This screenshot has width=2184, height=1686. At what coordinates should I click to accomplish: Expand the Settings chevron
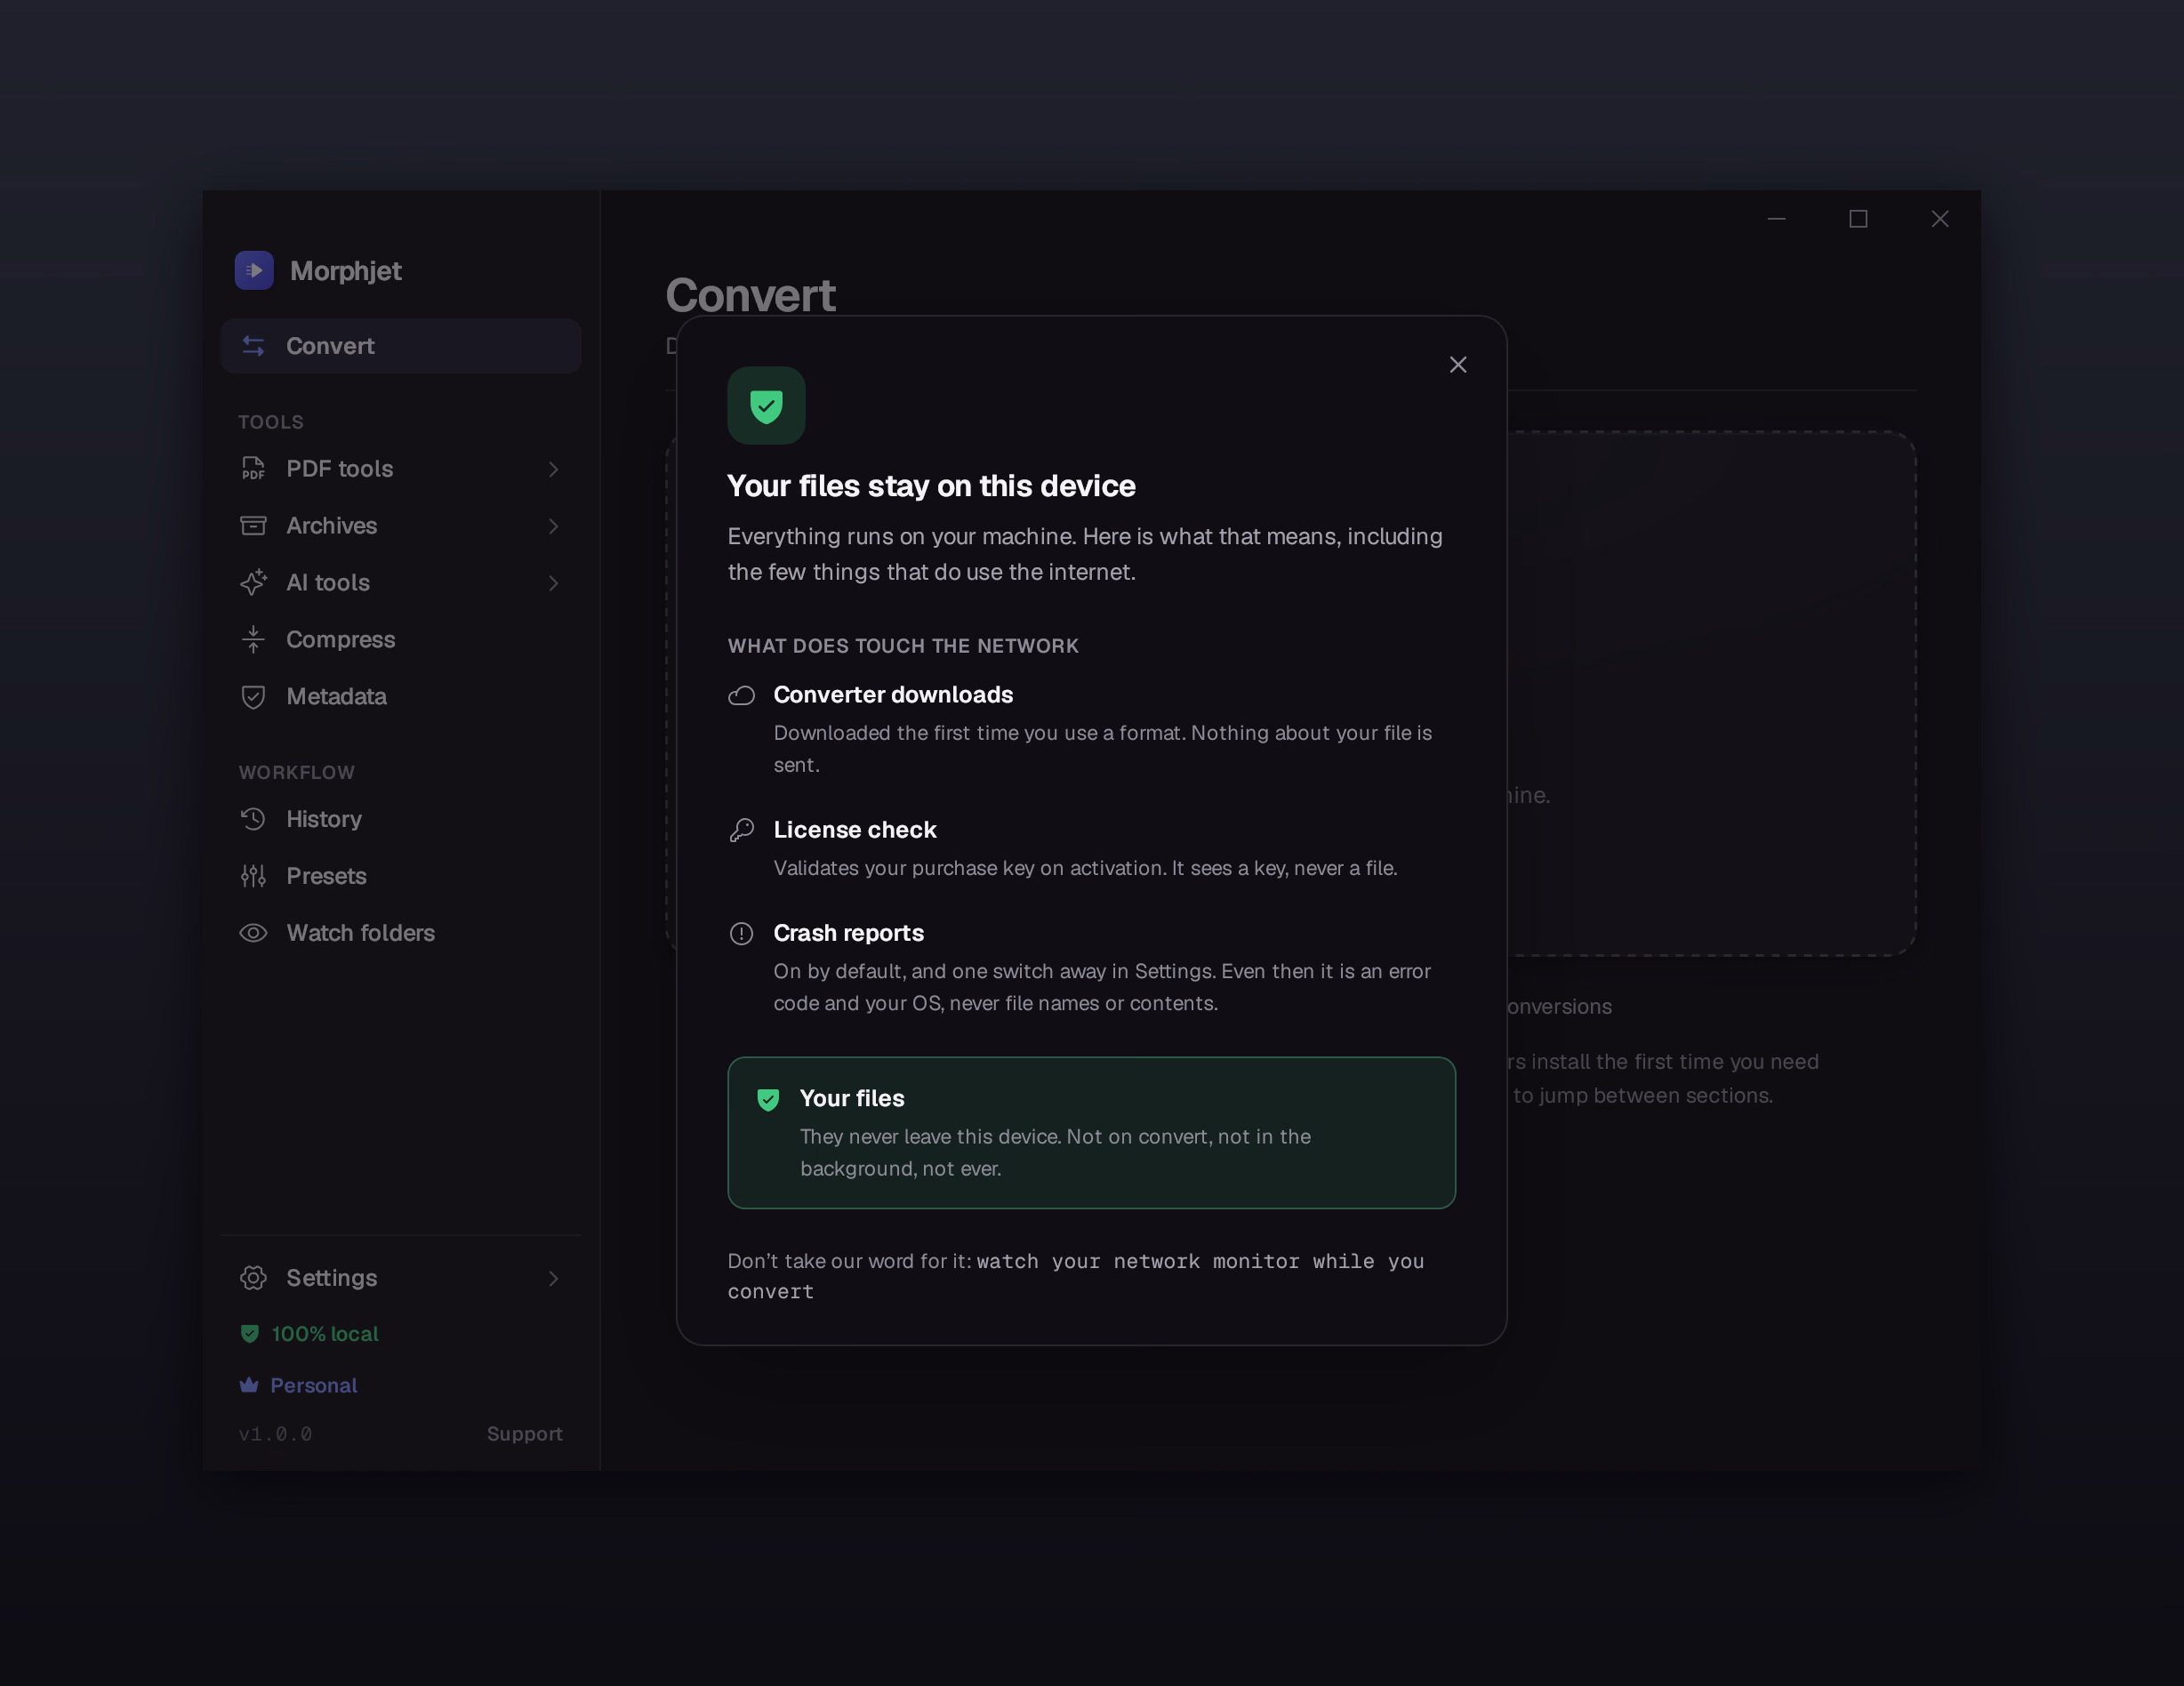click(553, 1278)
